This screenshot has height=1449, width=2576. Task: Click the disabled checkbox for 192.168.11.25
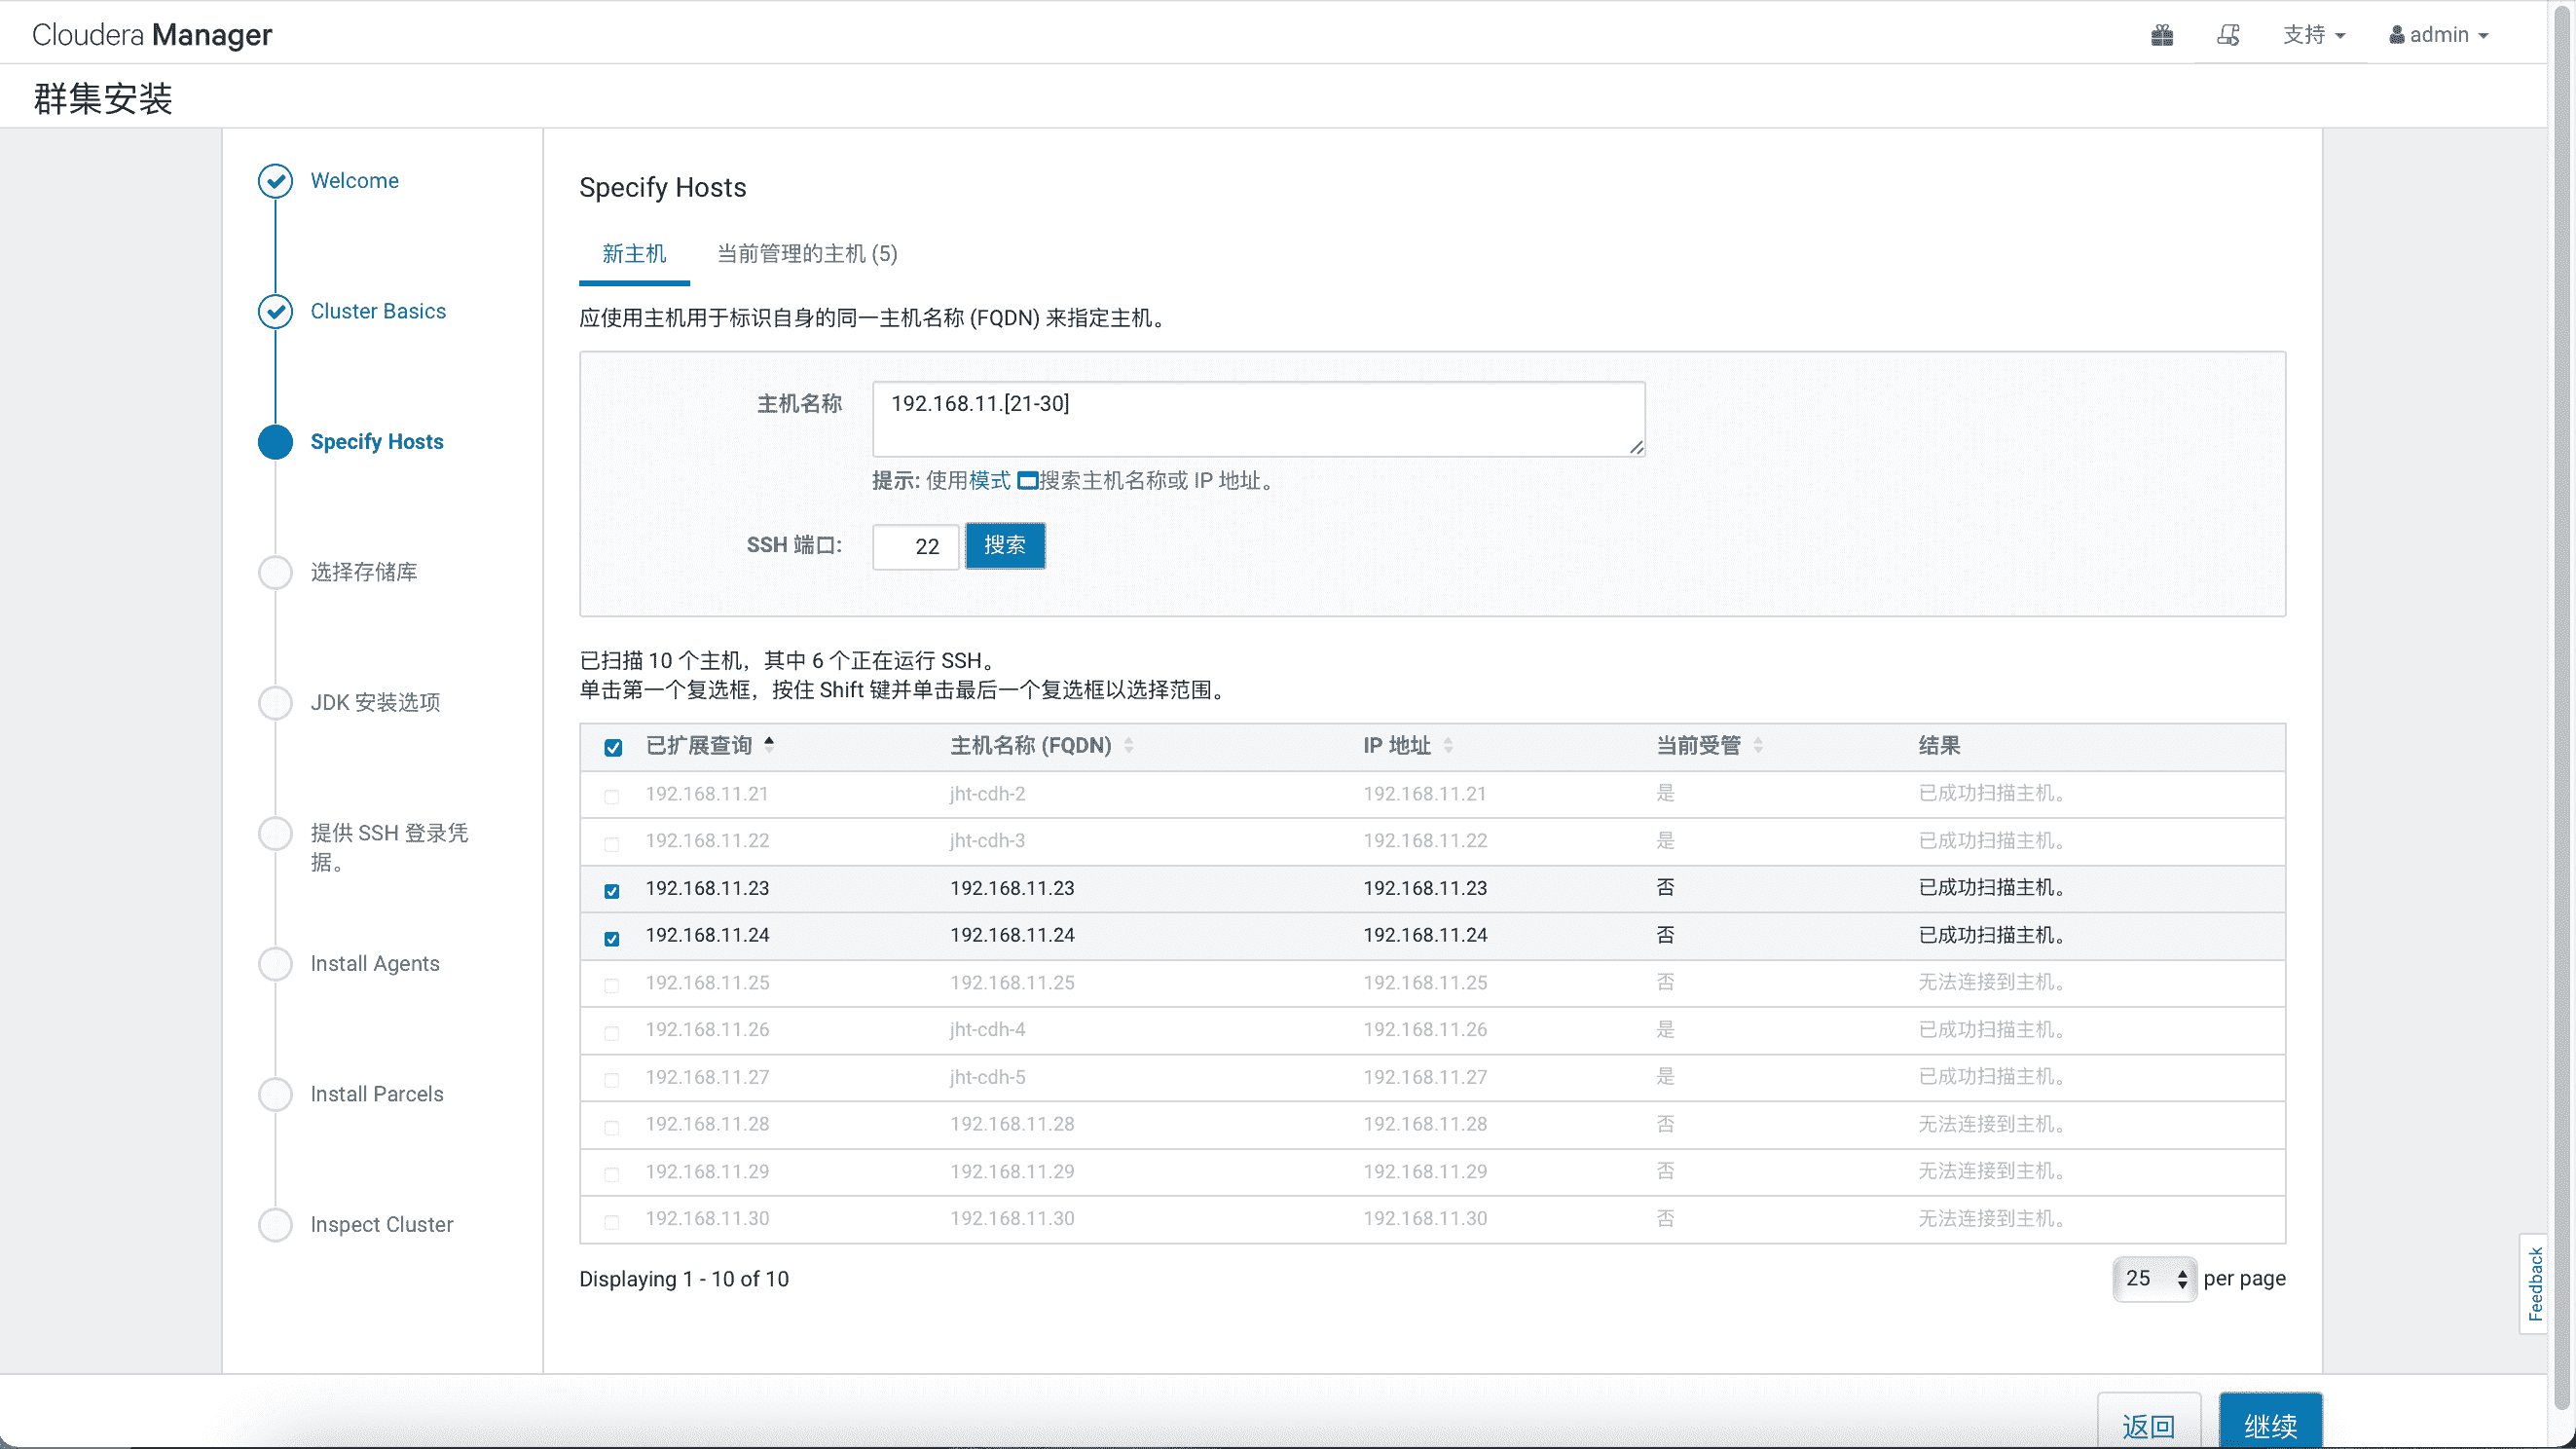[x=612, y=986]
